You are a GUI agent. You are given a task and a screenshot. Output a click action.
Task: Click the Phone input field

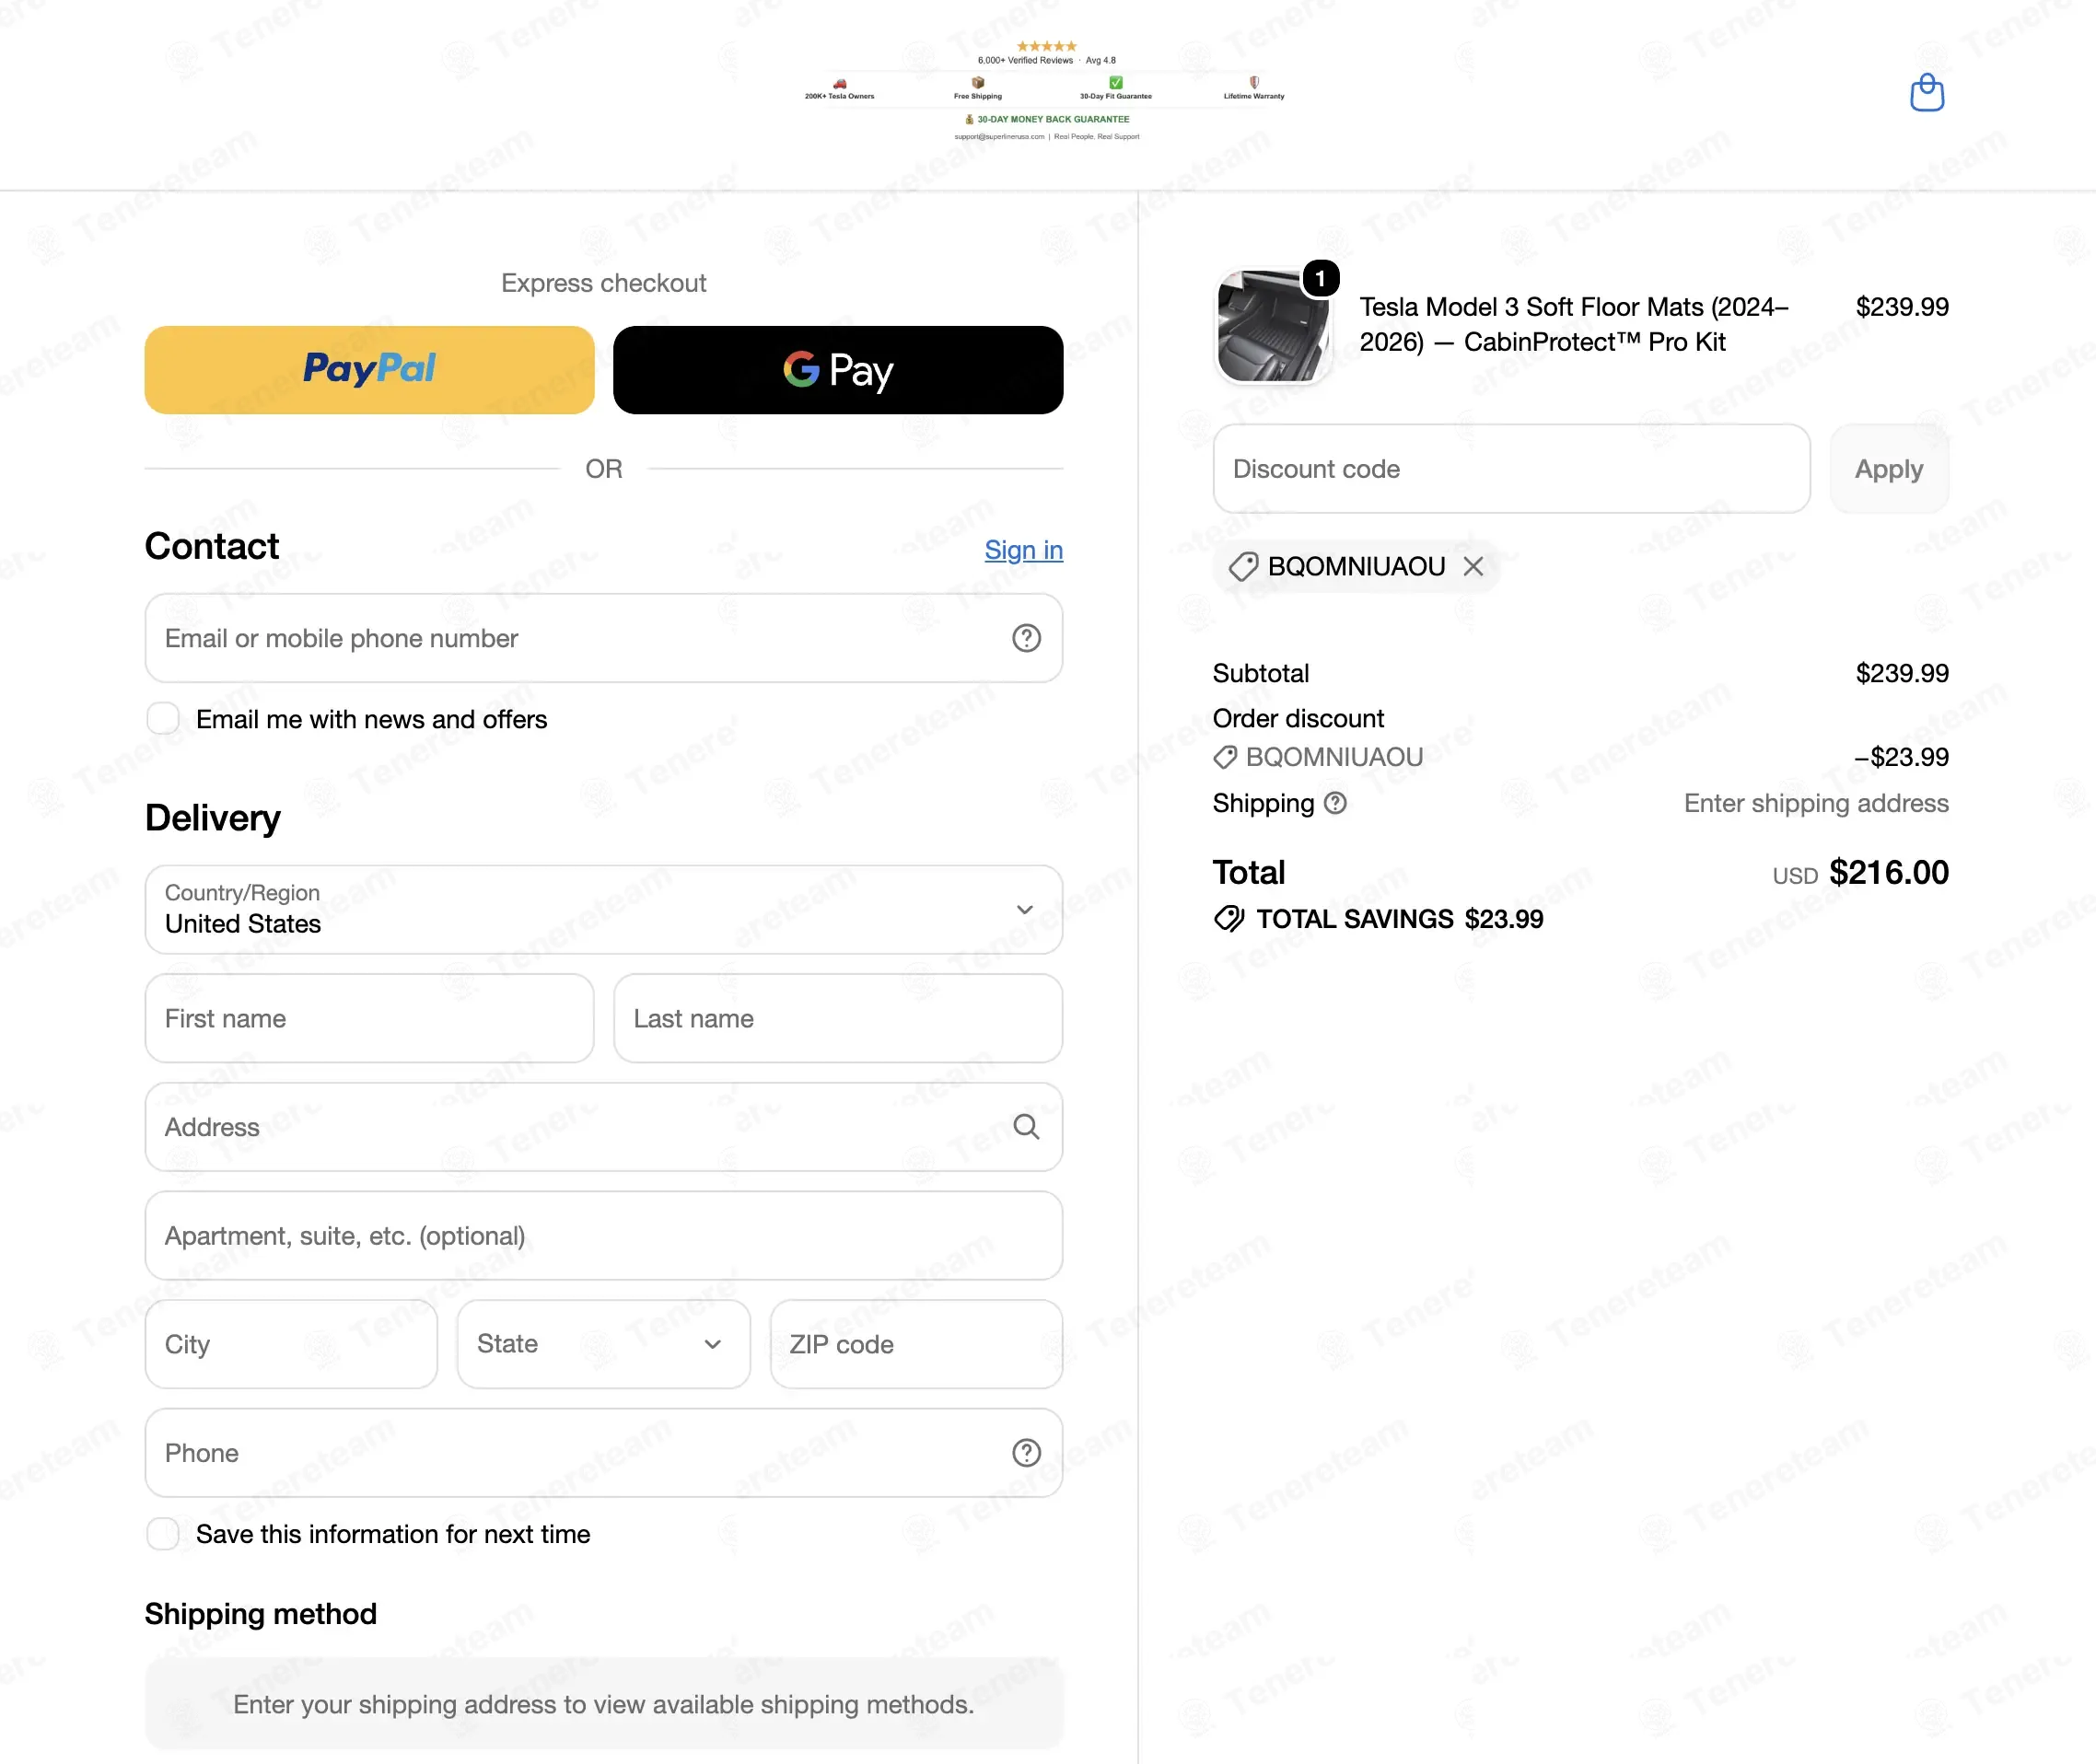point(603,1452)
